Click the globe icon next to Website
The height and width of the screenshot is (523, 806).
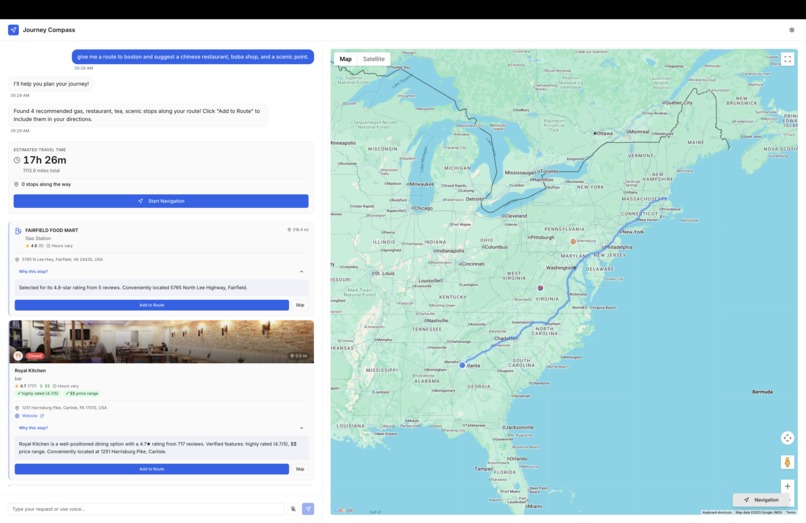pyautogui.click(x=17, y=416)
